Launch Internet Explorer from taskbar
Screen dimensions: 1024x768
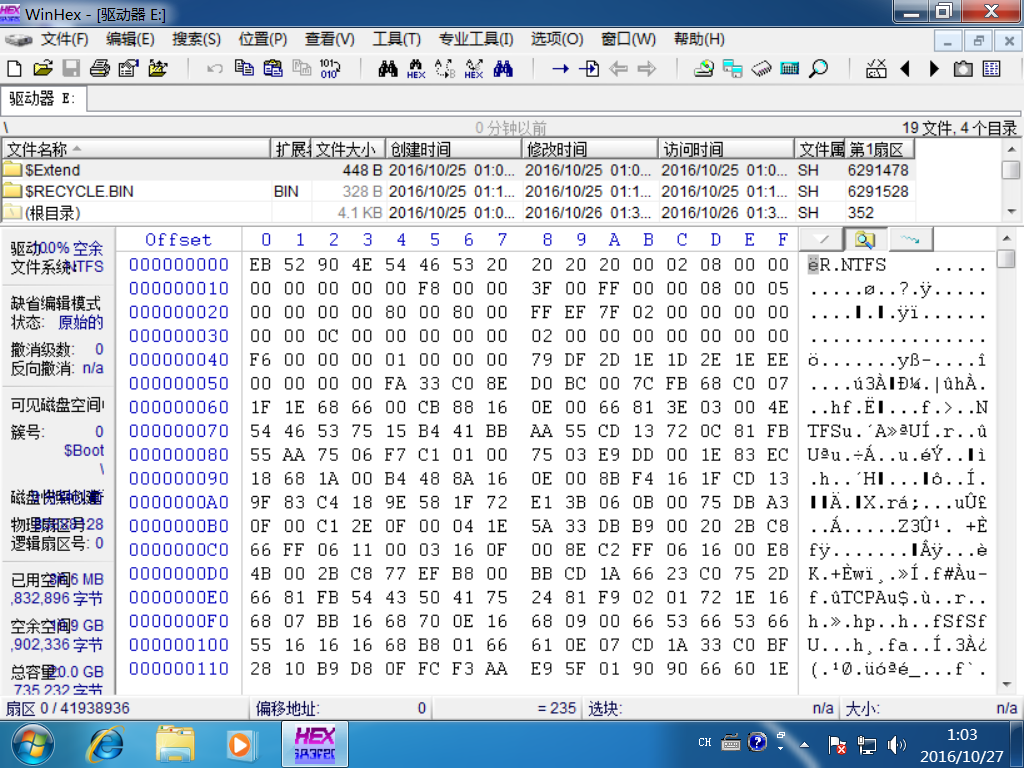(x=106, y=744)
